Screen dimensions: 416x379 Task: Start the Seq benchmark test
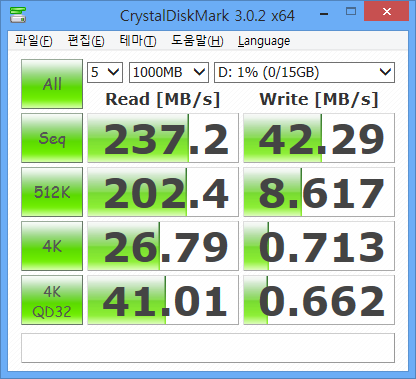52,138
